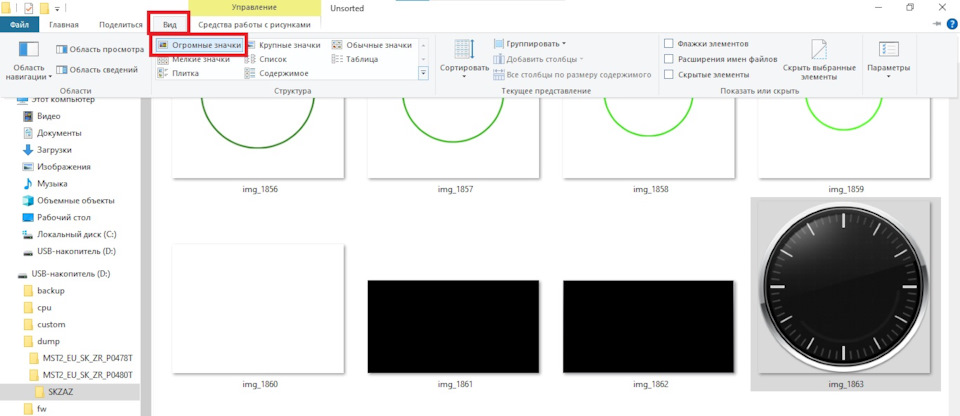This screenshot has width=960, height=416.
Task: Choose Содержимое layout
Action: tap(276, 74)
